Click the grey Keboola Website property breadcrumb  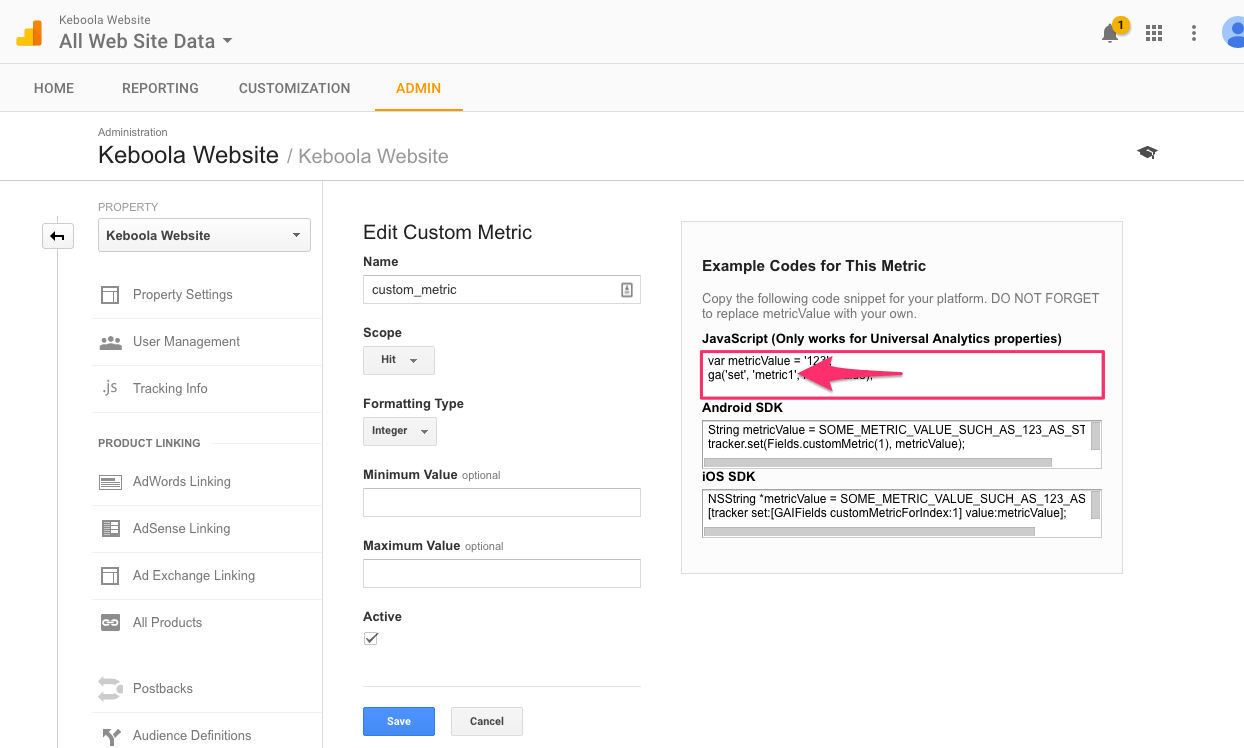(x=373, y=156)
